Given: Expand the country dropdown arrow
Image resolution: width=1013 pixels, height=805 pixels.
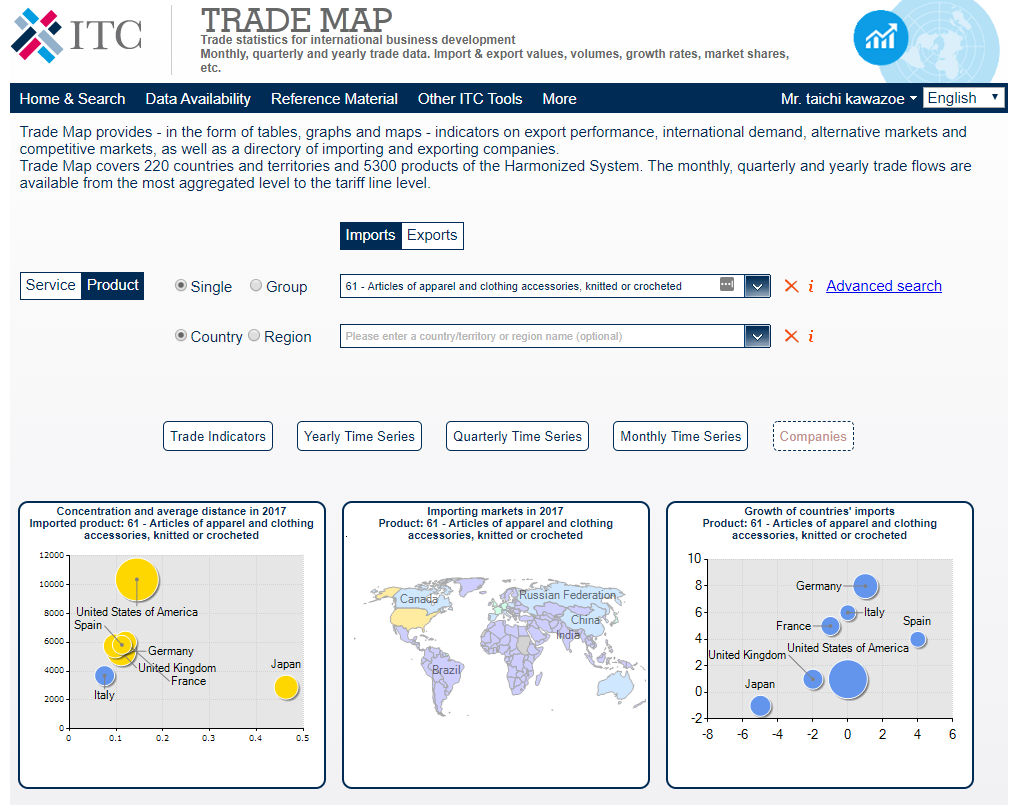Looking at the screenshot, I should 757,336.
